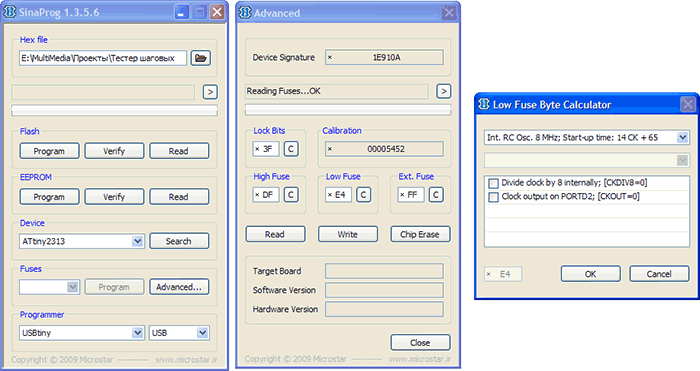Click the Software Version field
This screenshot has width=700, height=371.
(384, 290)
